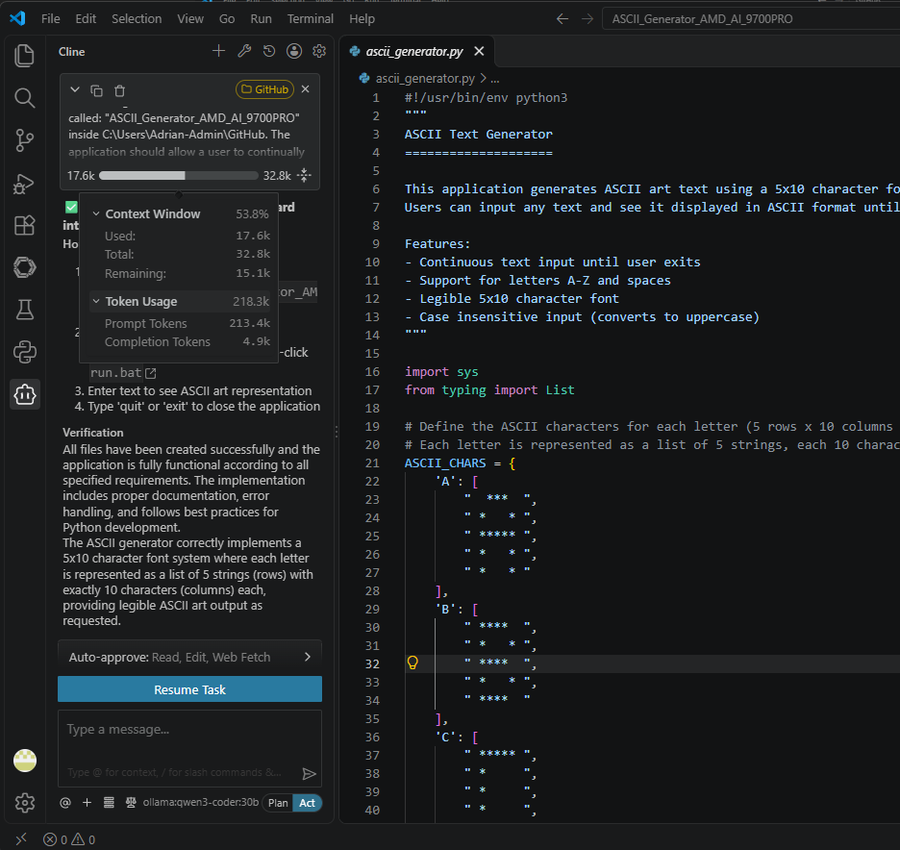Switch Cline to Plan mode
The width and height of the screenshot is (900, 850).
(x=278, y=802)
